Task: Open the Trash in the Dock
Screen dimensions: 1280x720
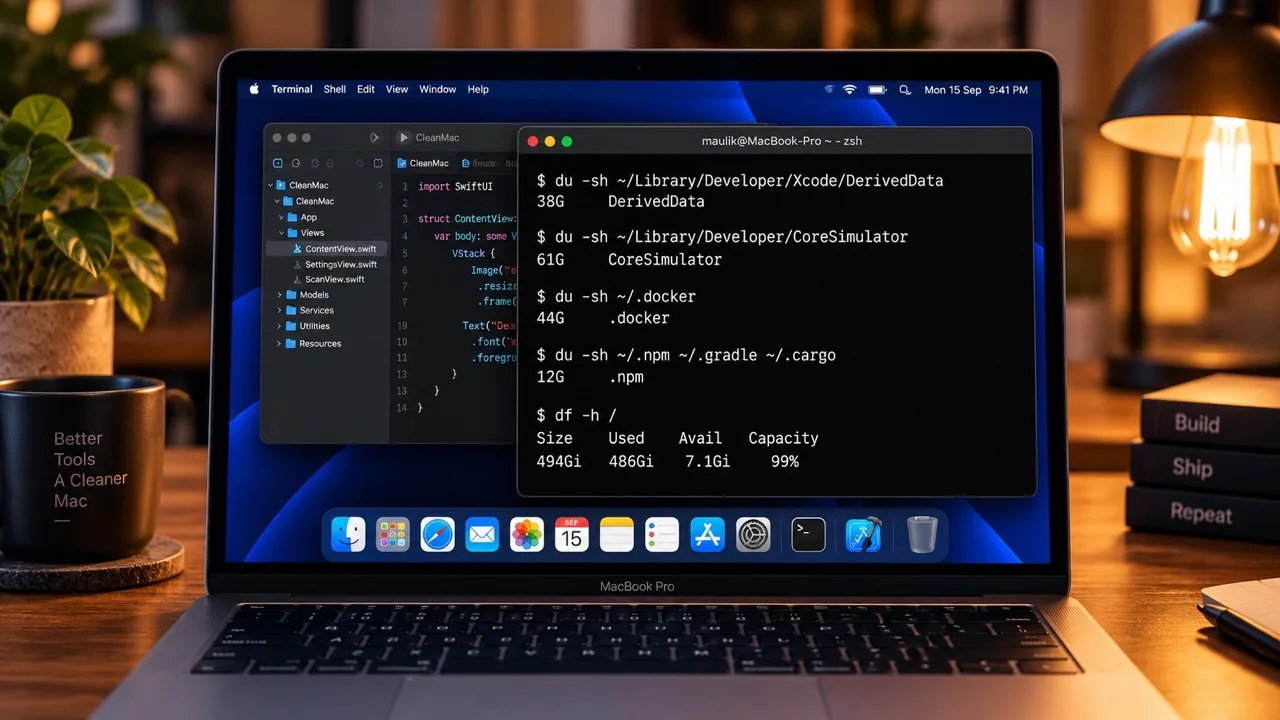Action: 922,535
